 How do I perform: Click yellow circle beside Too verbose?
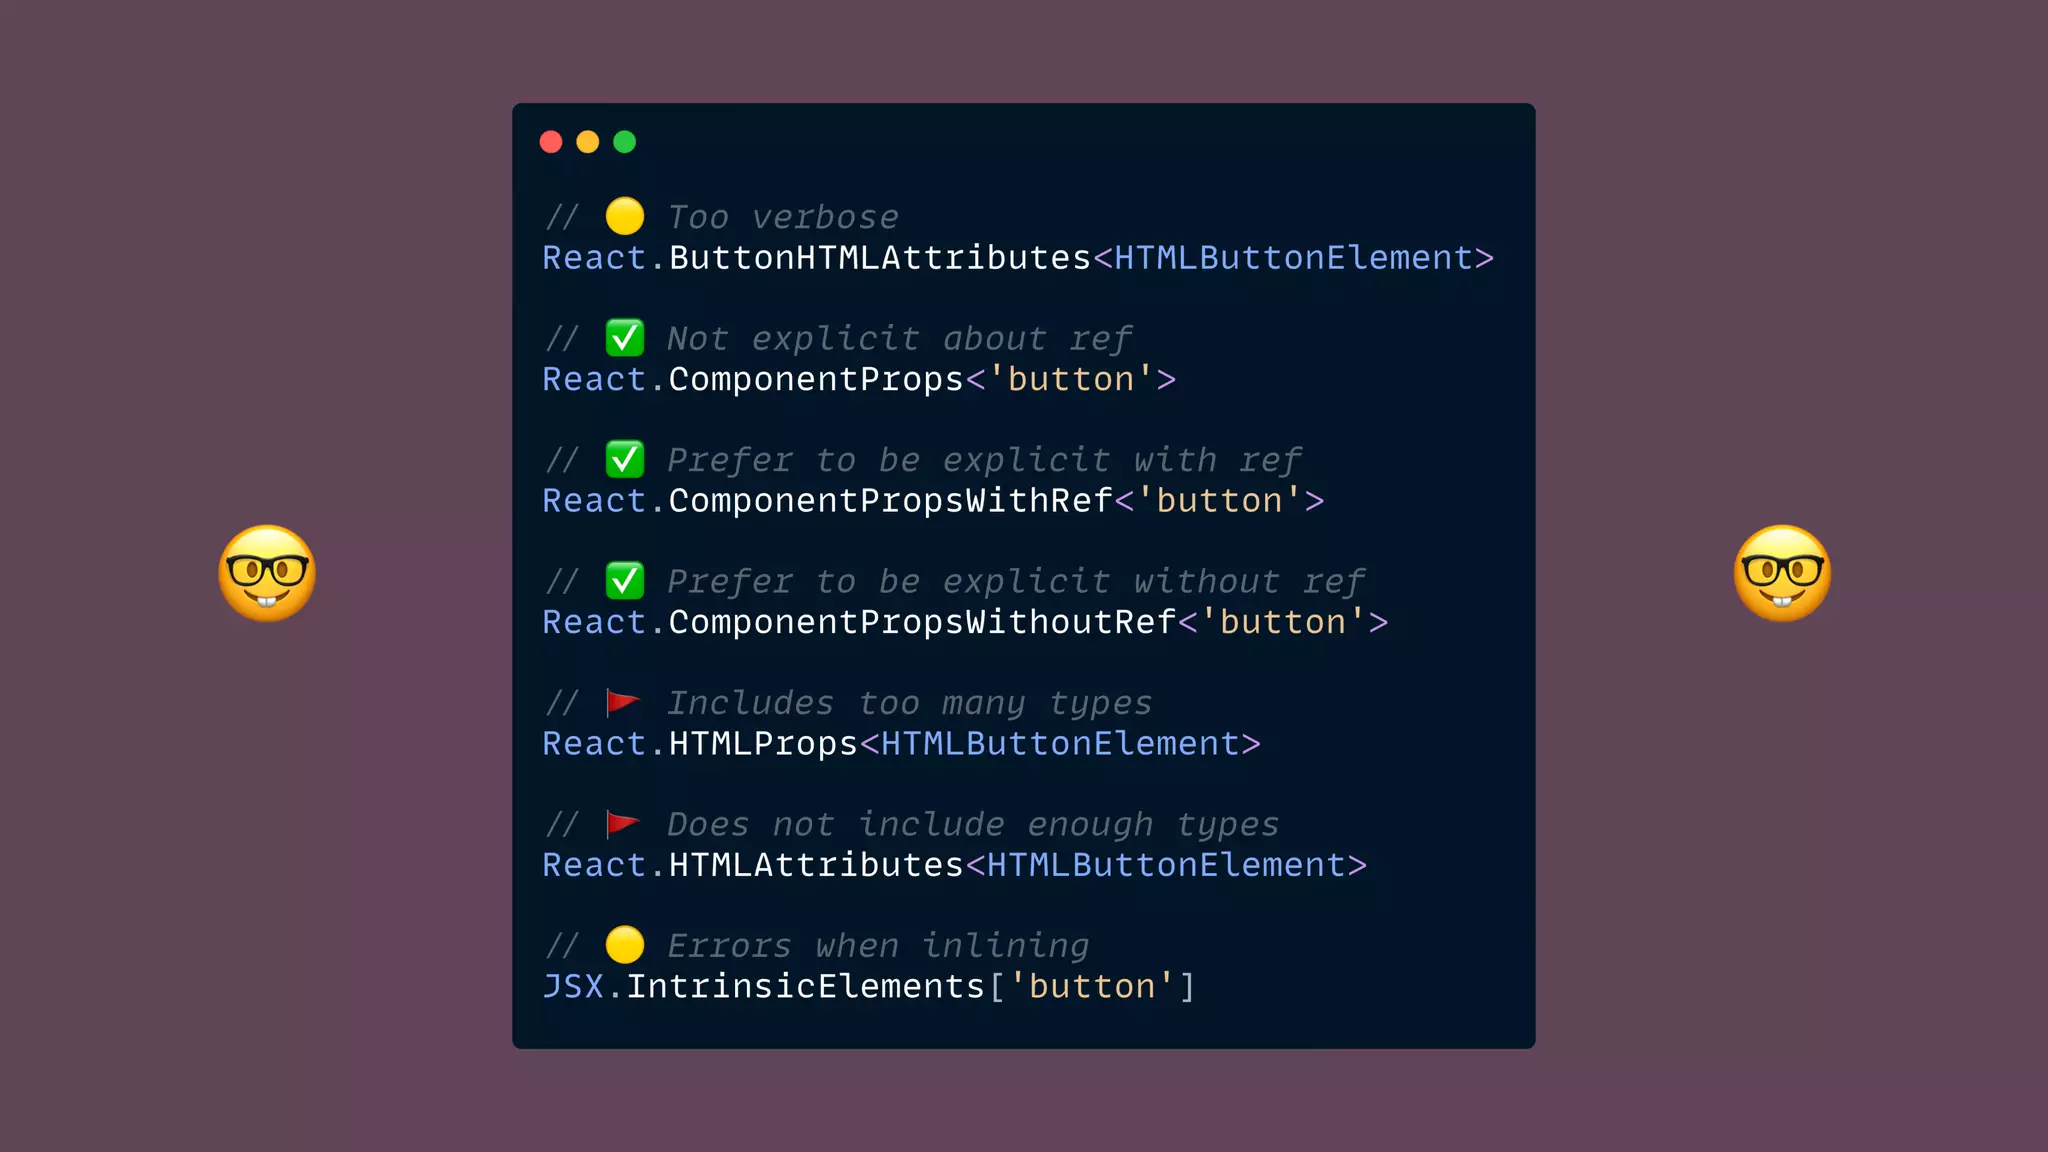coord(625,216)
